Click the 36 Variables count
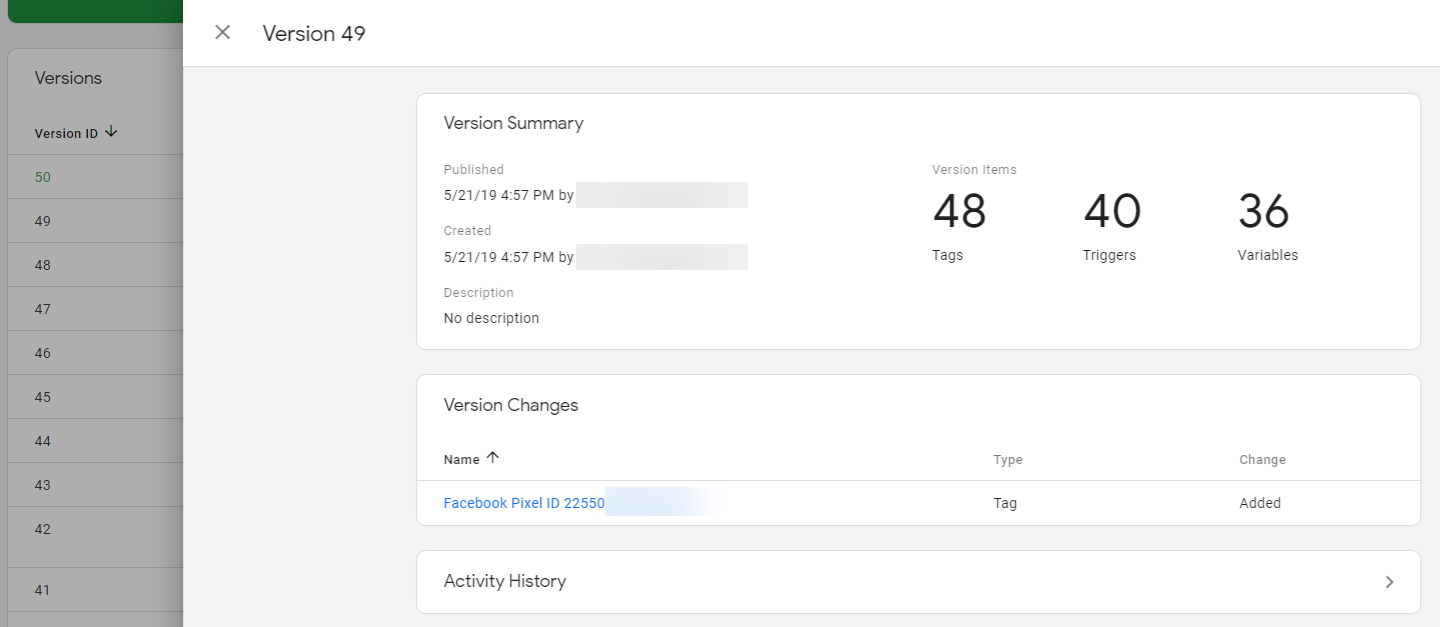1440x627 pixels. tap(1264, 212)
